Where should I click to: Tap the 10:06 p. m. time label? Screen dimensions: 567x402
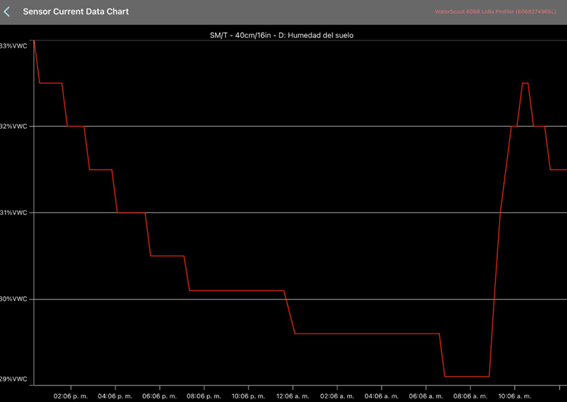pos(248,396)
